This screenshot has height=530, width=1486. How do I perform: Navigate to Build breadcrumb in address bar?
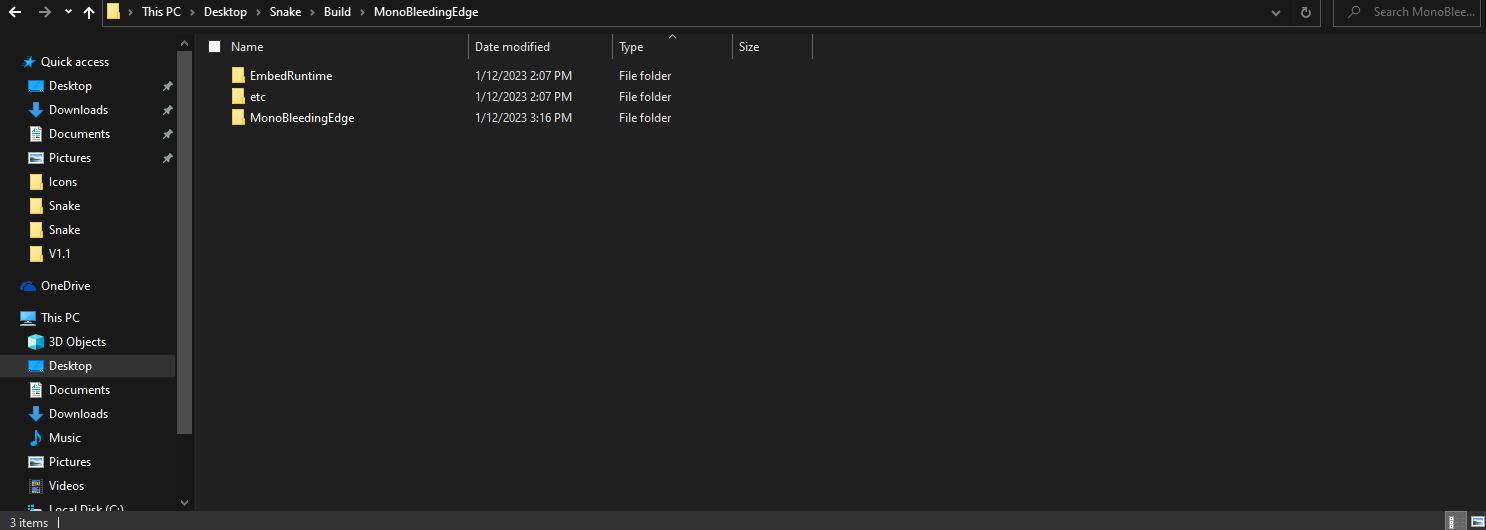(x=337, y=12)
